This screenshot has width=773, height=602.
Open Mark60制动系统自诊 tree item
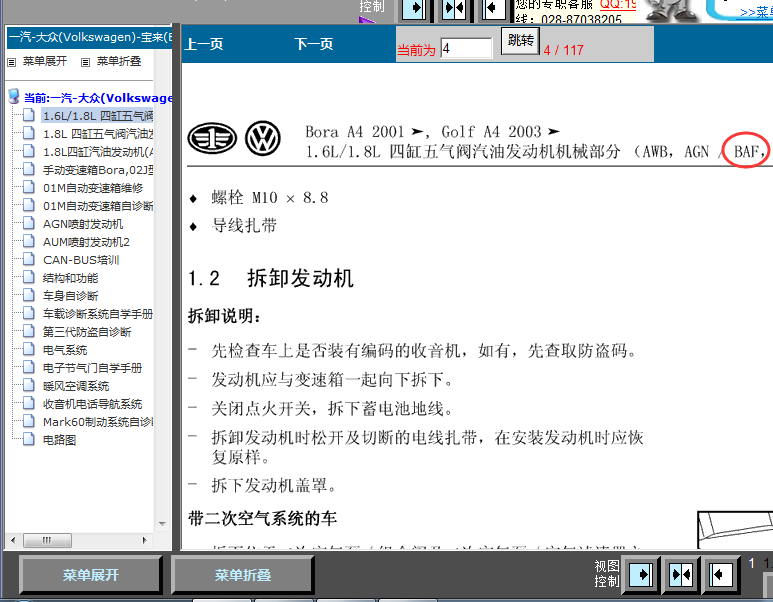coord(98,422)
